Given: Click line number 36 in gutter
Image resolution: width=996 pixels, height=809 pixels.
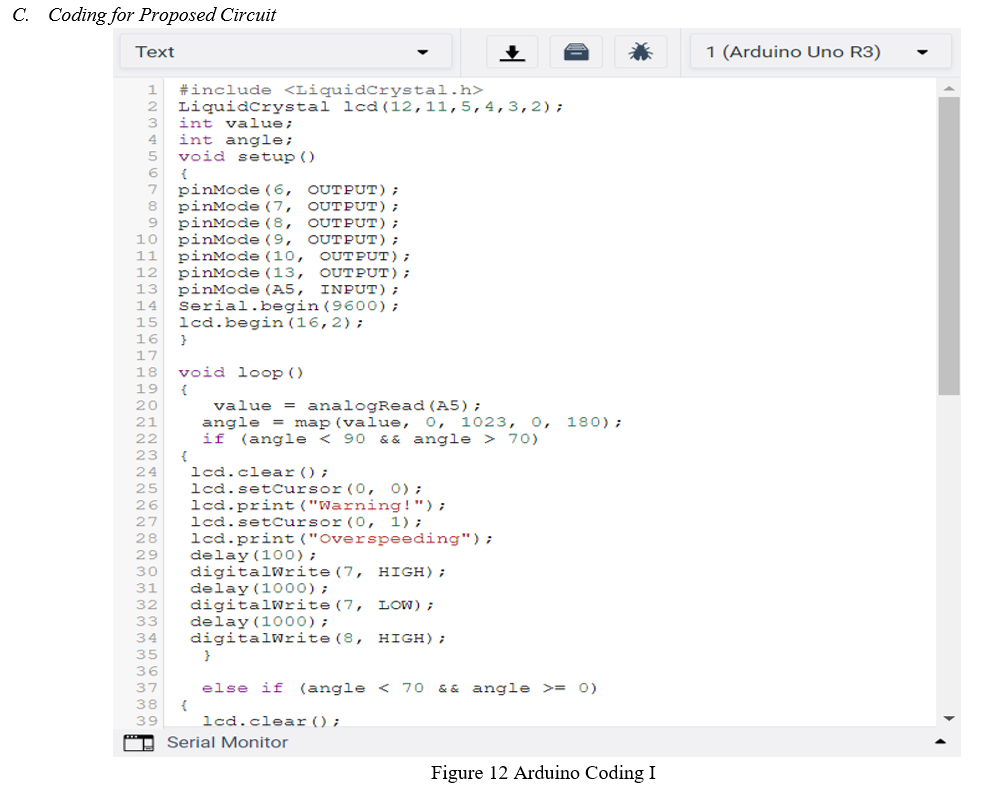Looking at the screenshot, I should pyautogui.click(x=147, y=671).
